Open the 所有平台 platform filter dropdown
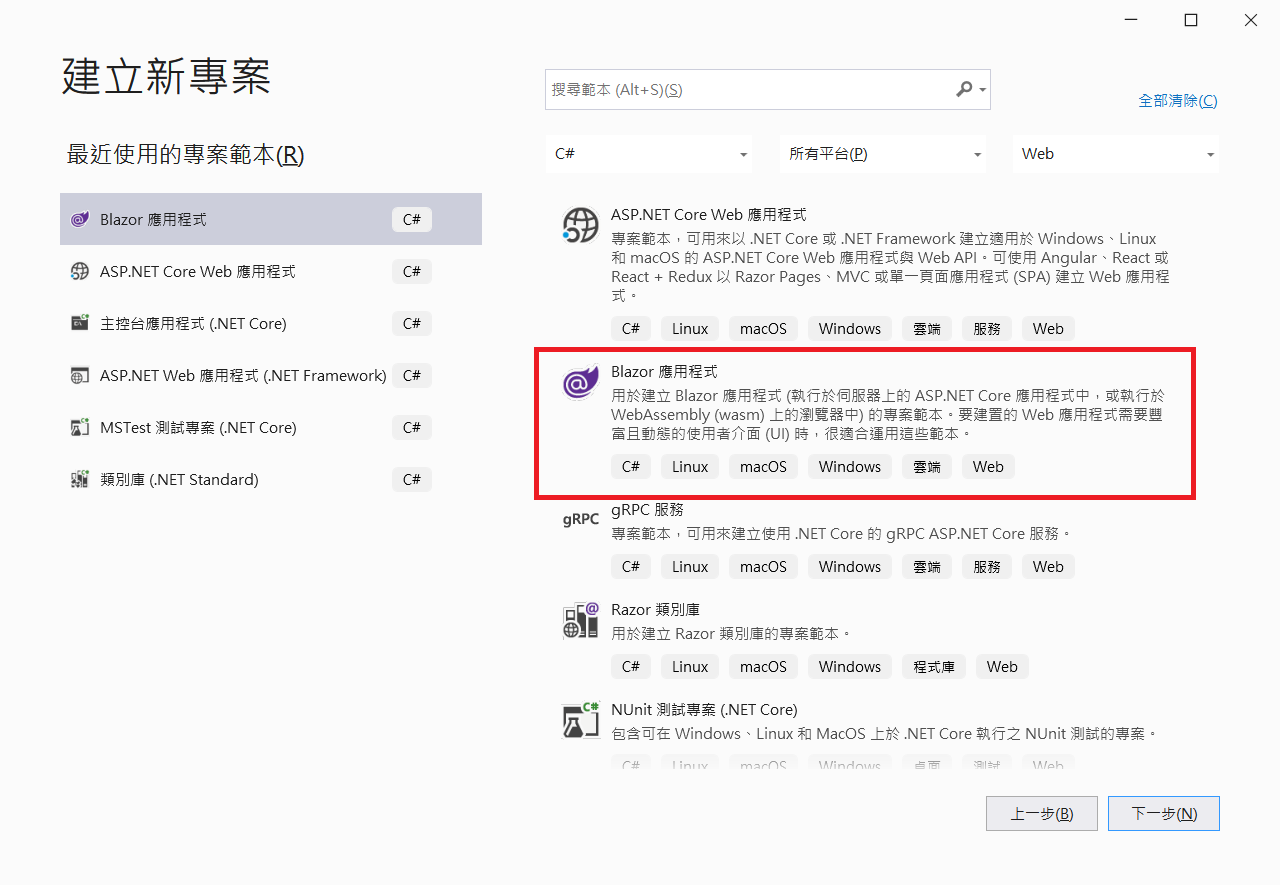This screenshot has height=885, width=1280. click(883, 154)
